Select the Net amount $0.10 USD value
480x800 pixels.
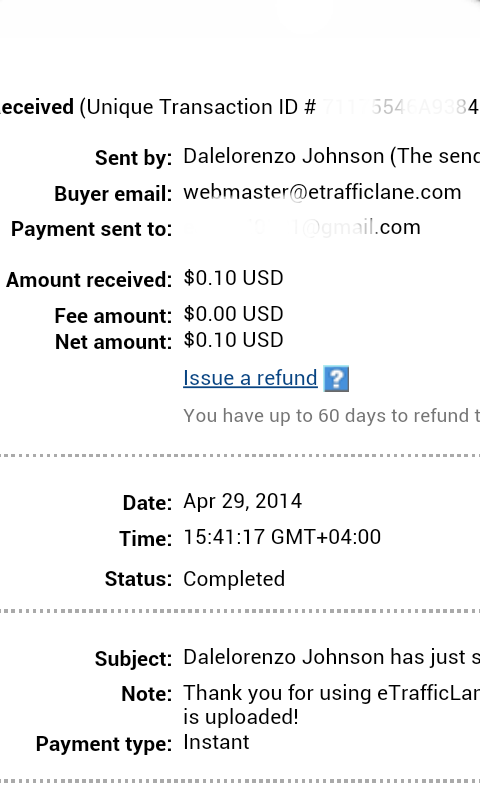click(x=233, y=340)
